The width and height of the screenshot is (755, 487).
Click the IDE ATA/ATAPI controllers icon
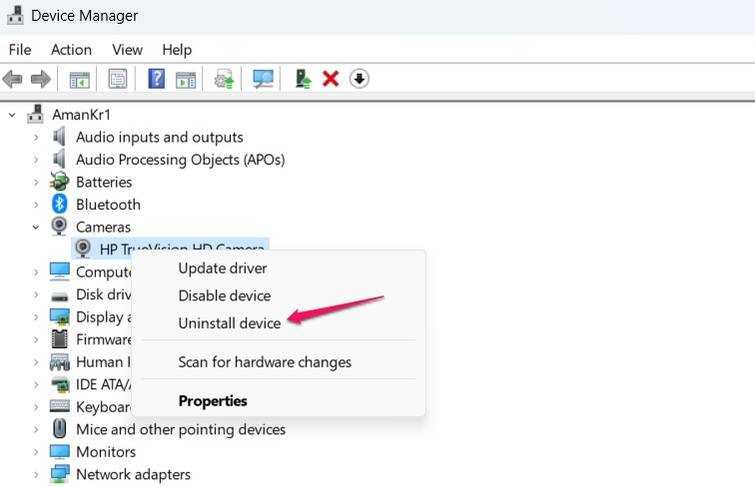click(60, 384)
